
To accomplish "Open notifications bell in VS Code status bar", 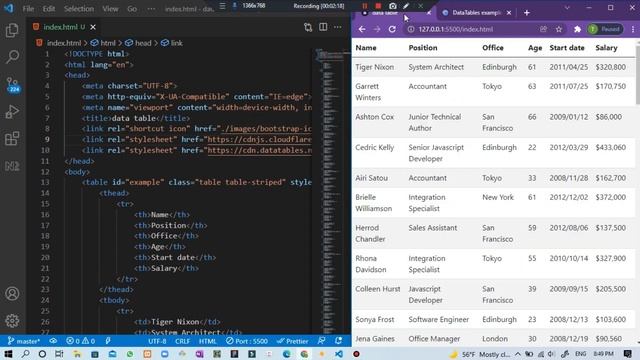I will click(338, 341).
